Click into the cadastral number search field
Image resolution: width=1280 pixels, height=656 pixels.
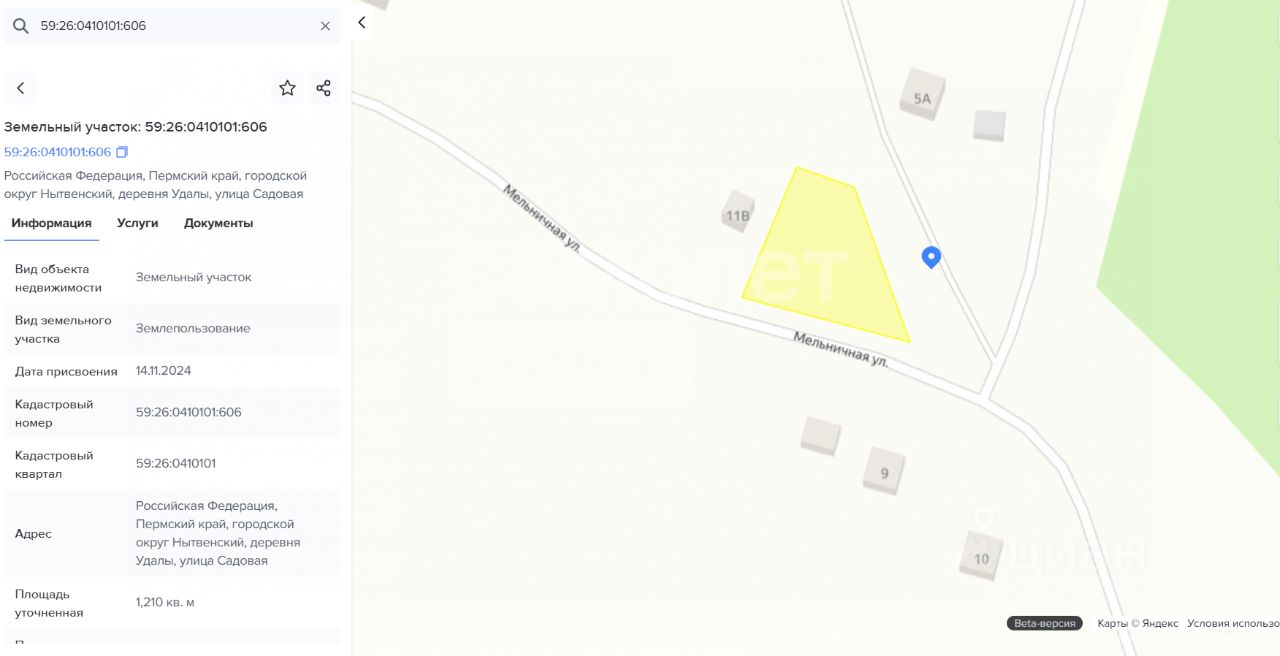[174, 26]
